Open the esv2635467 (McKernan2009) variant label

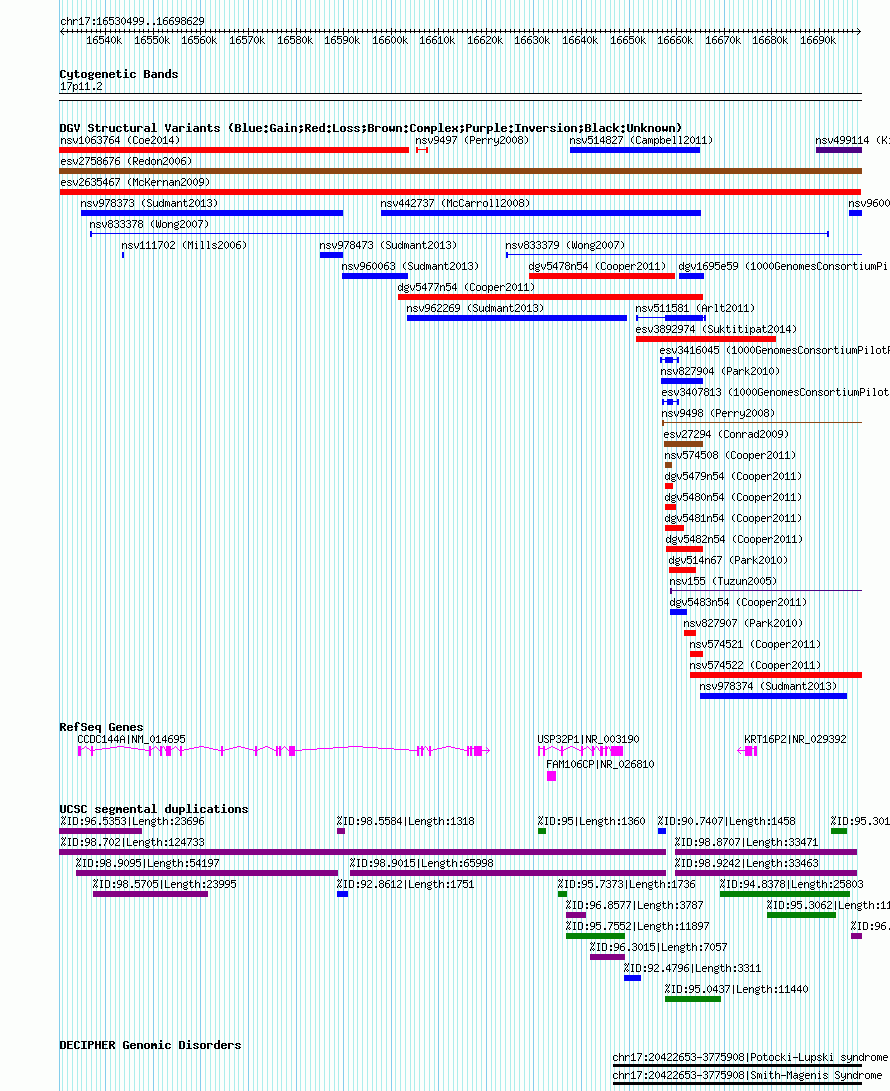pyautogui.click(x=135, y=182)
